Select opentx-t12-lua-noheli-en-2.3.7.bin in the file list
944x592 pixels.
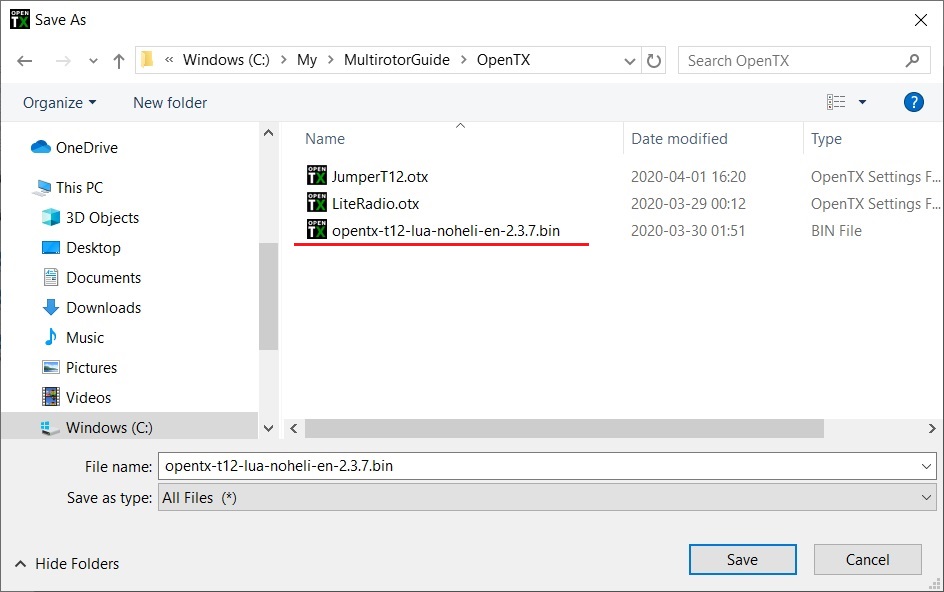click(x=446, y=231)
